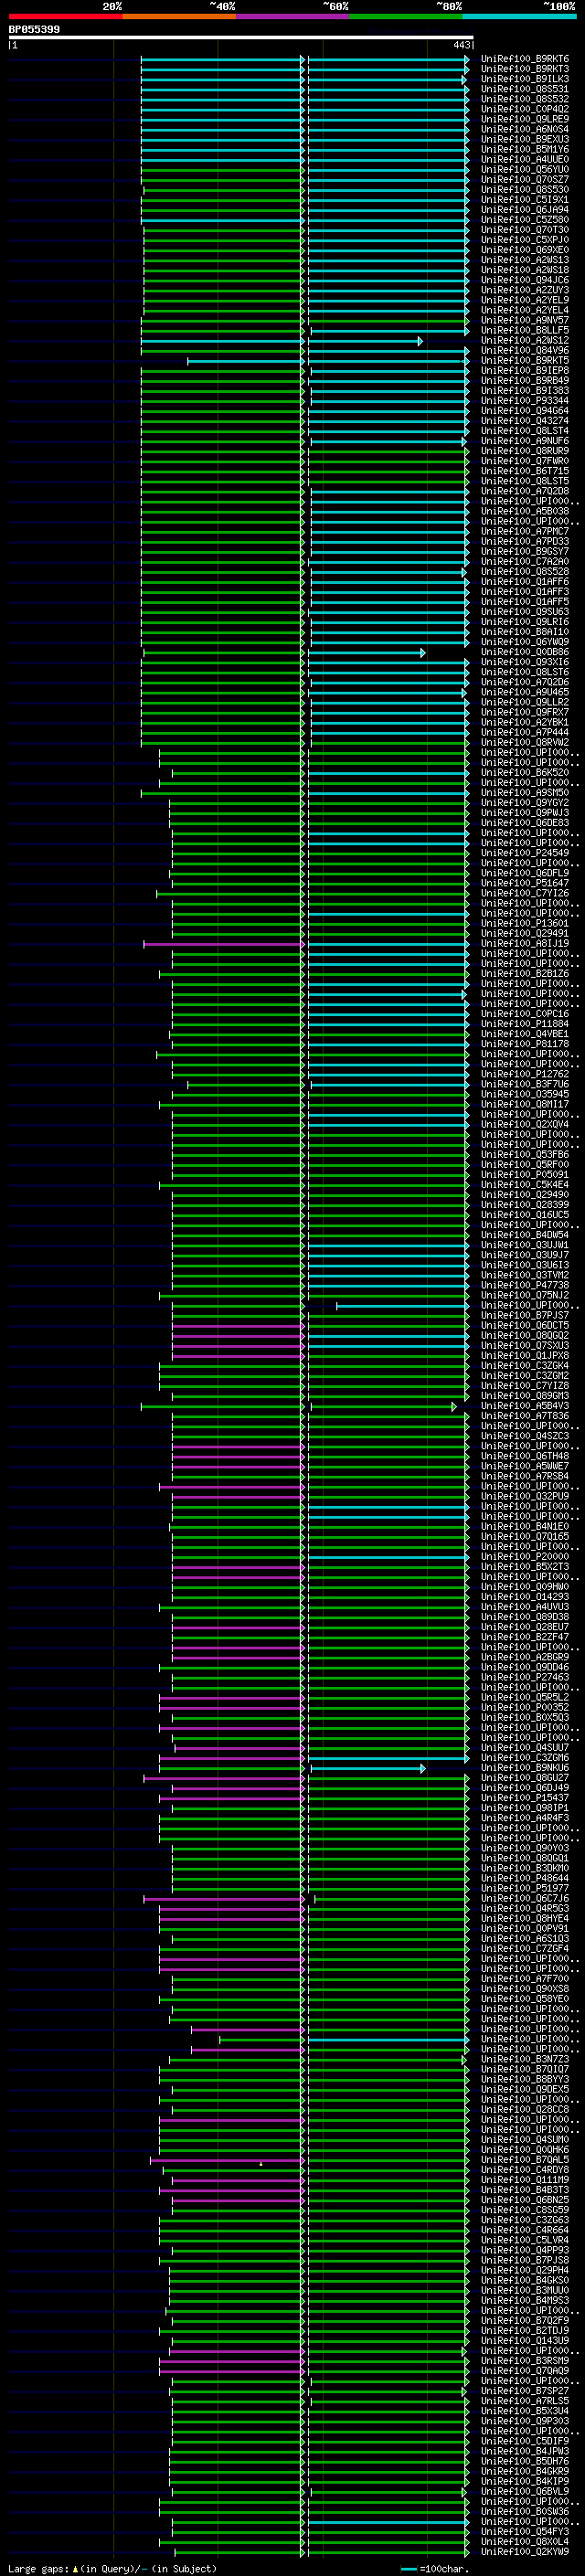Select hit UniRef100_A9NV57
The image size is (585, 2576).
525,320
